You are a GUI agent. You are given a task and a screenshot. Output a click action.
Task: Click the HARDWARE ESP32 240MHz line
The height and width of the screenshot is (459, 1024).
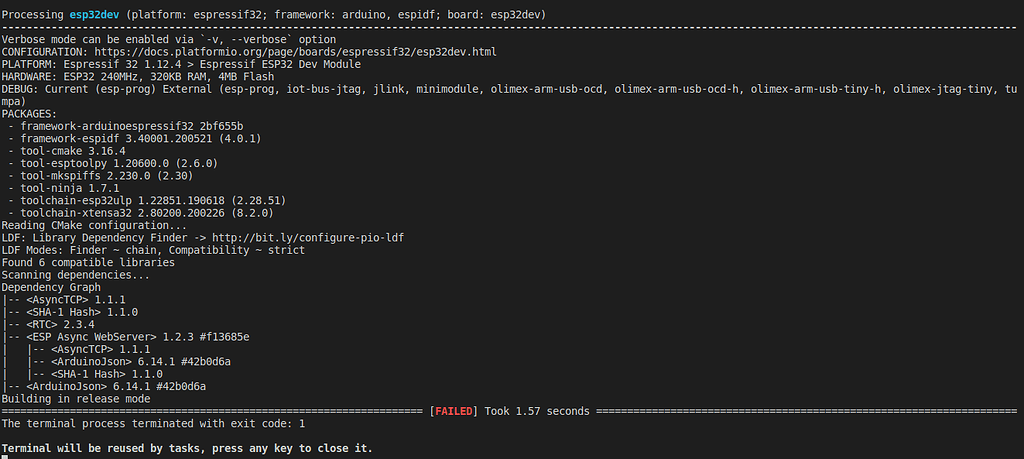138,76
